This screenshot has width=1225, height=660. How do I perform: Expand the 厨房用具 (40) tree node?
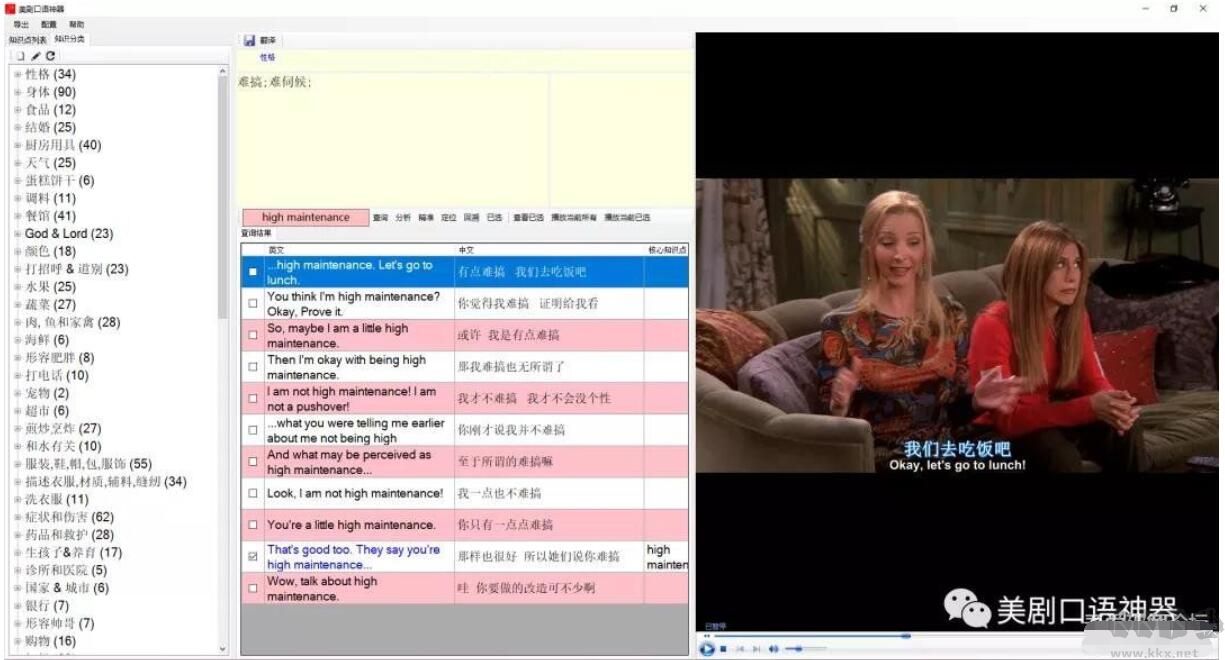point(18,145)
